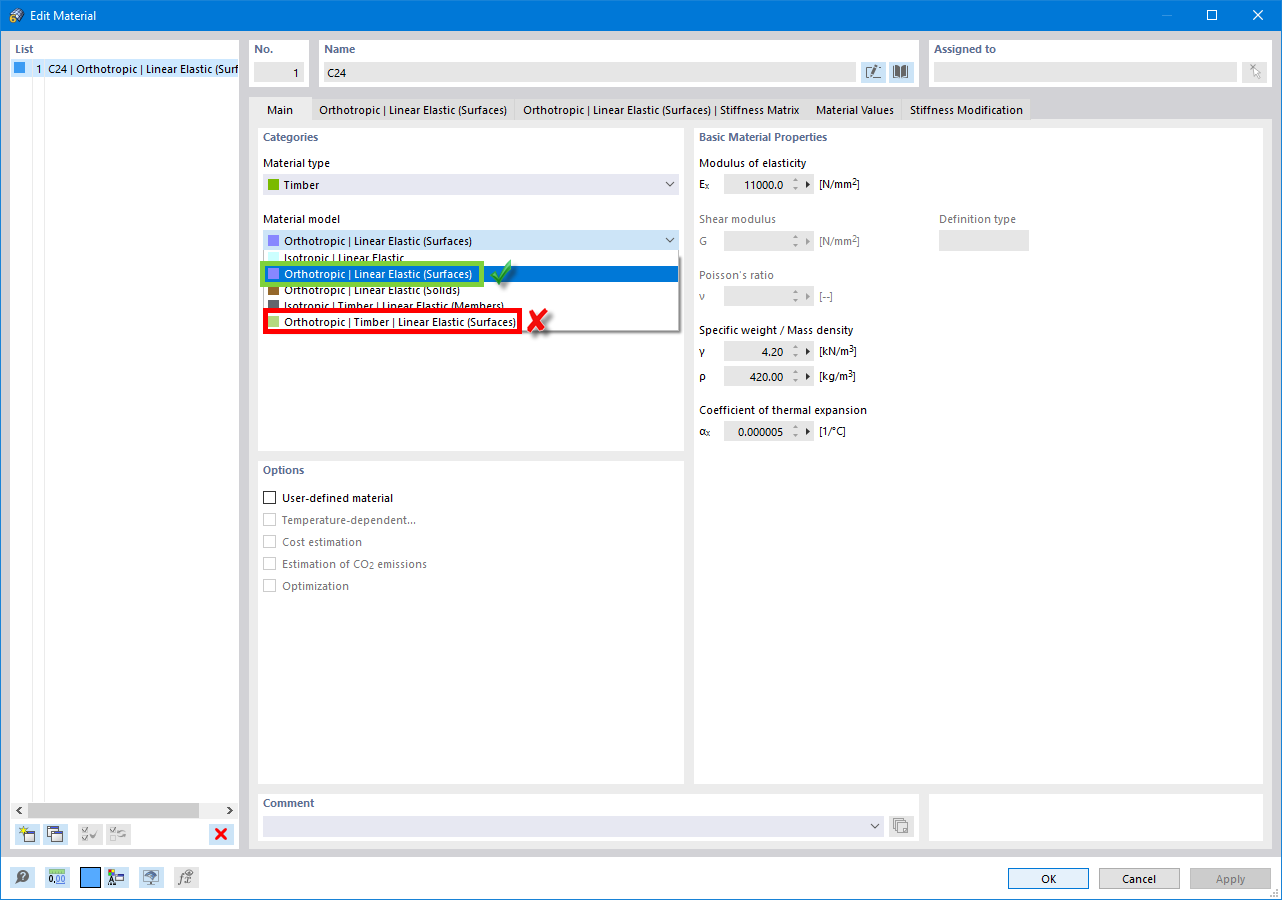Click the blue color square beside list item 1

tap(20, 69)
